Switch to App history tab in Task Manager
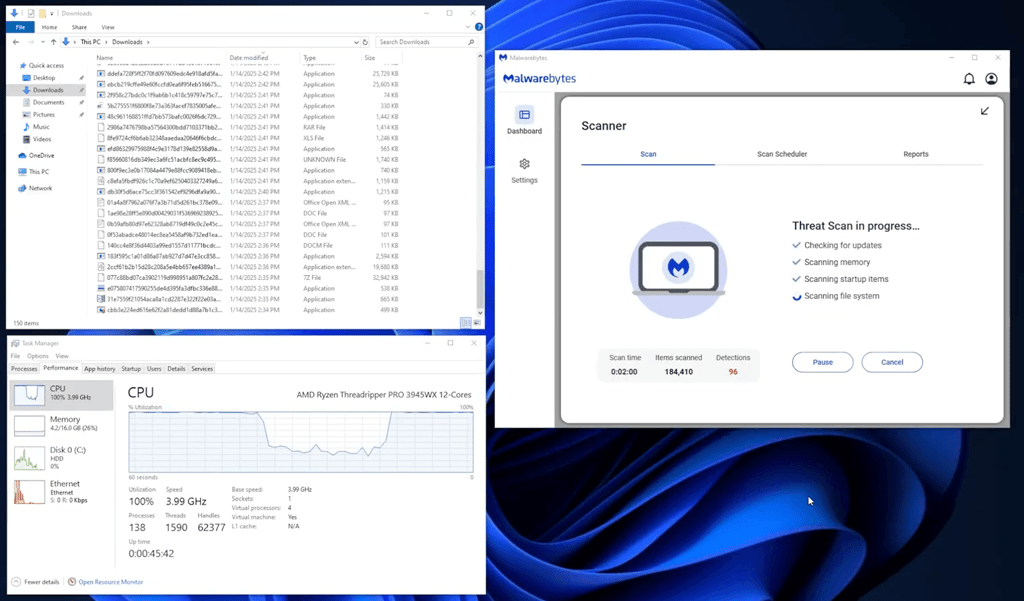Image resolution: width=1024 pixels, height=601 pixels. tap(99, 369)
